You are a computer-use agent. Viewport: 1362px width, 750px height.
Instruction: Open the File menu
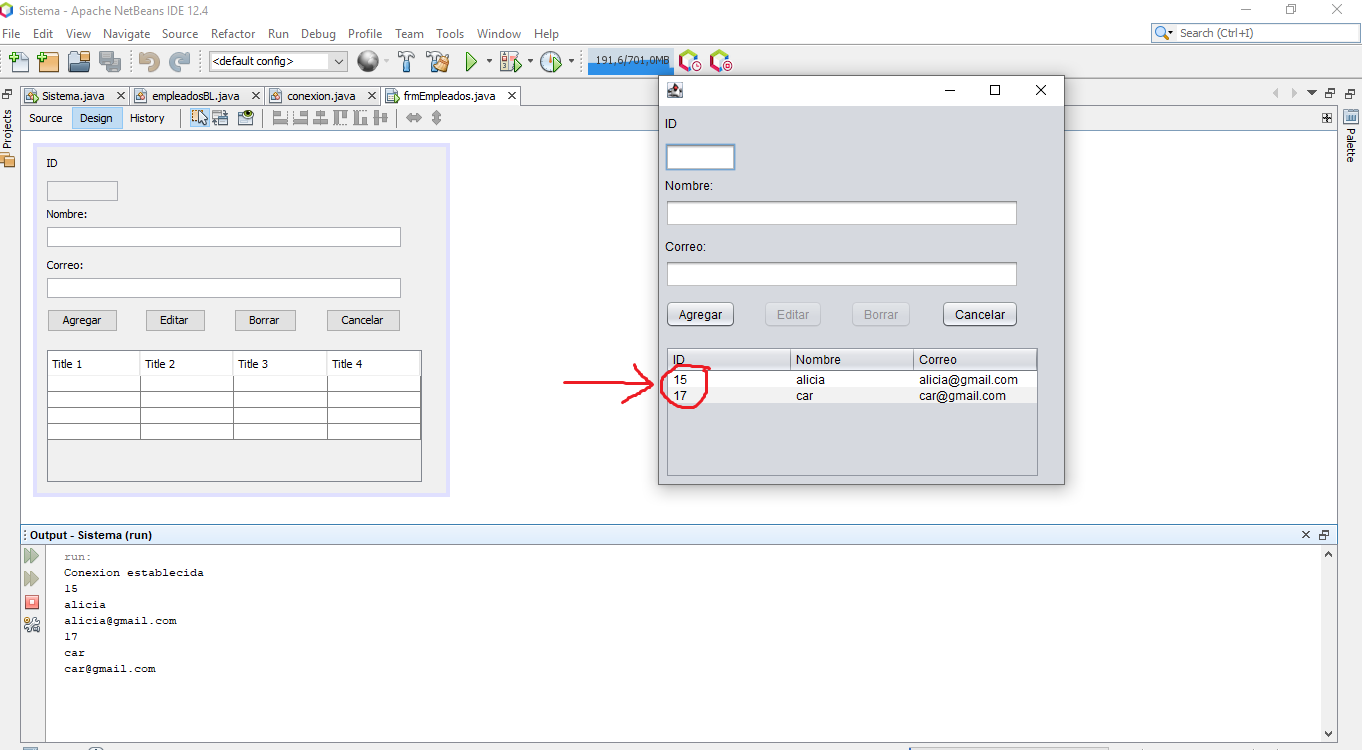tap(11, 34)
